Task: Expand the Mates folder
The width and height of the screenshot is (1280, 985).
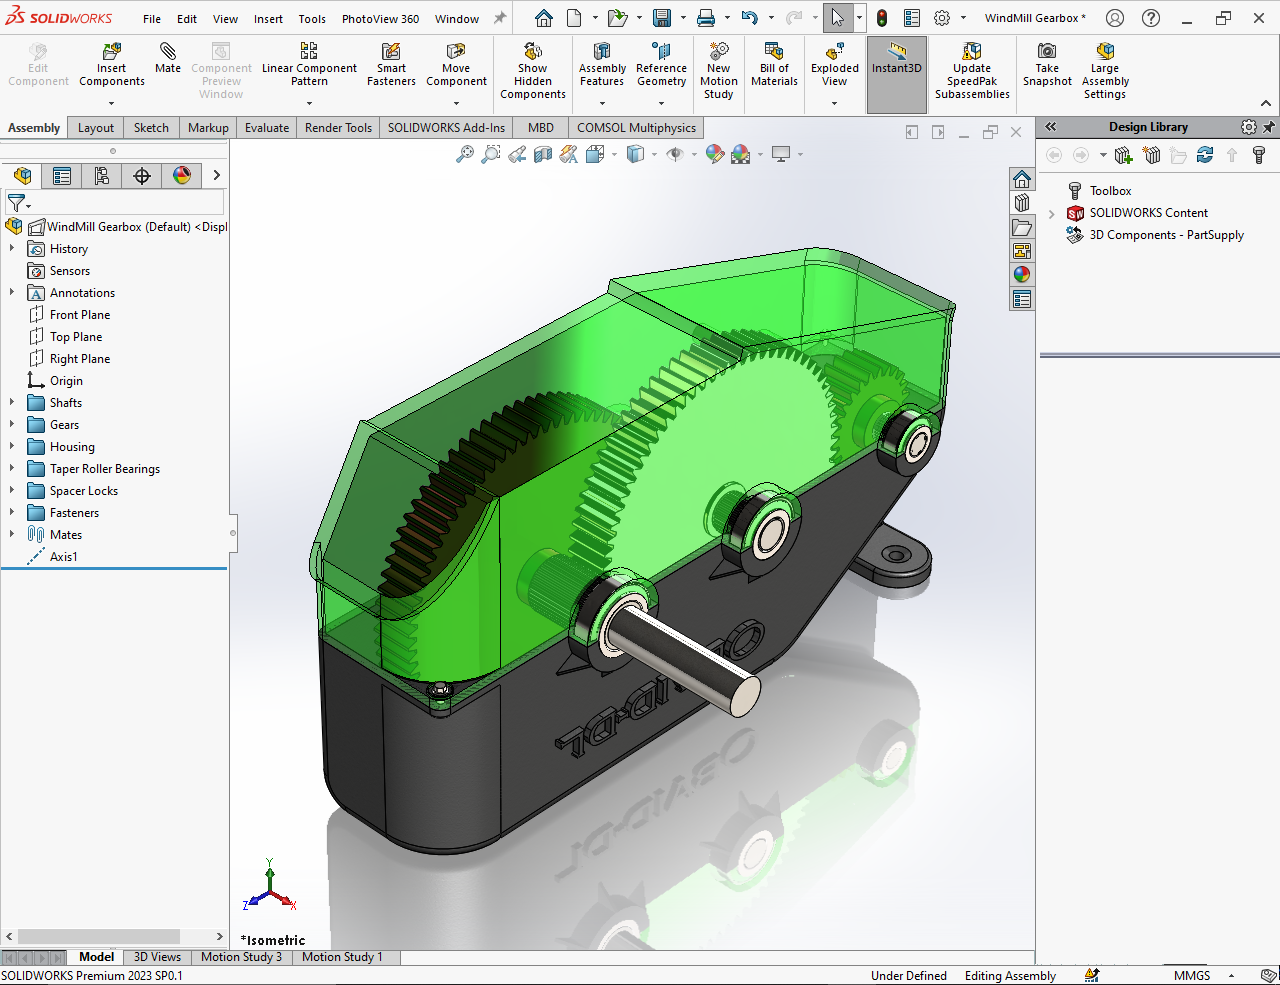Action: tap(12, 535)
